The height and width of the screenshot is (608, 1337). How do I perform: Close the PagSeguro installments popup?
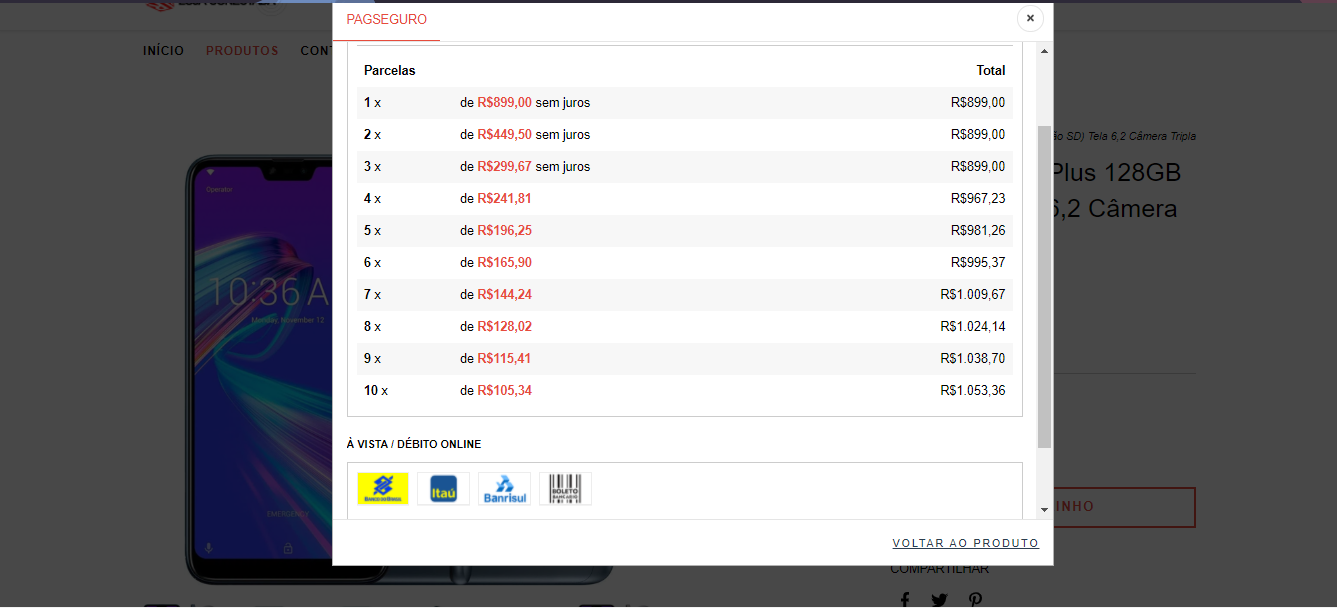(1030, 18)
